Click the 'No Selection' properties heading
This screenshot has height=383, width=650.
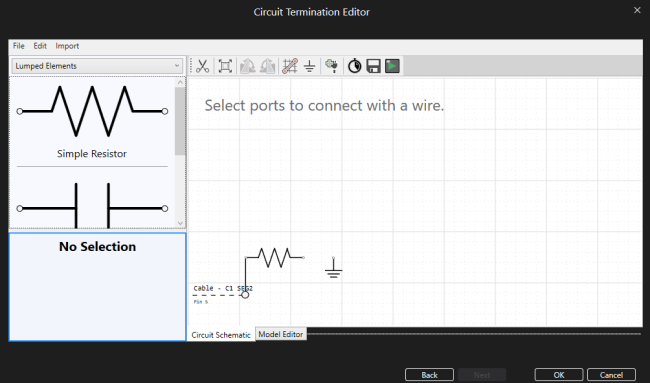coord(97,247)
